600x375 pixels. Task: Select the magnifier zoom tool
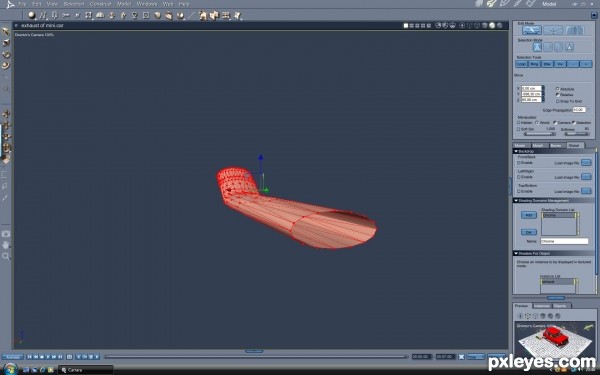click(x=6, y=256)
